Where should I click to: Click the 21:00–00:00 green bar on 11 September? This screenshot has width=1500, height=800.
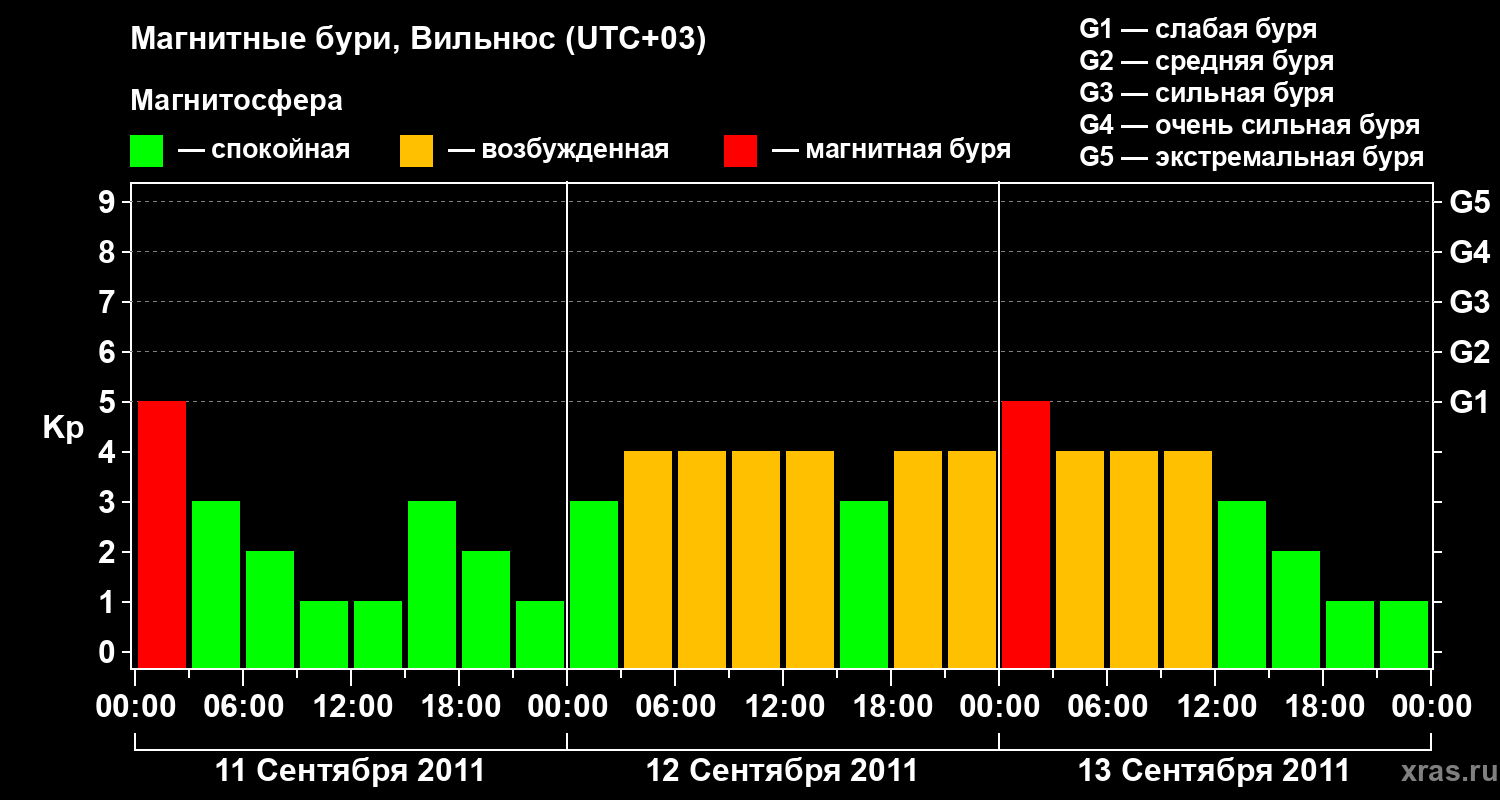[x=540, y=635]
